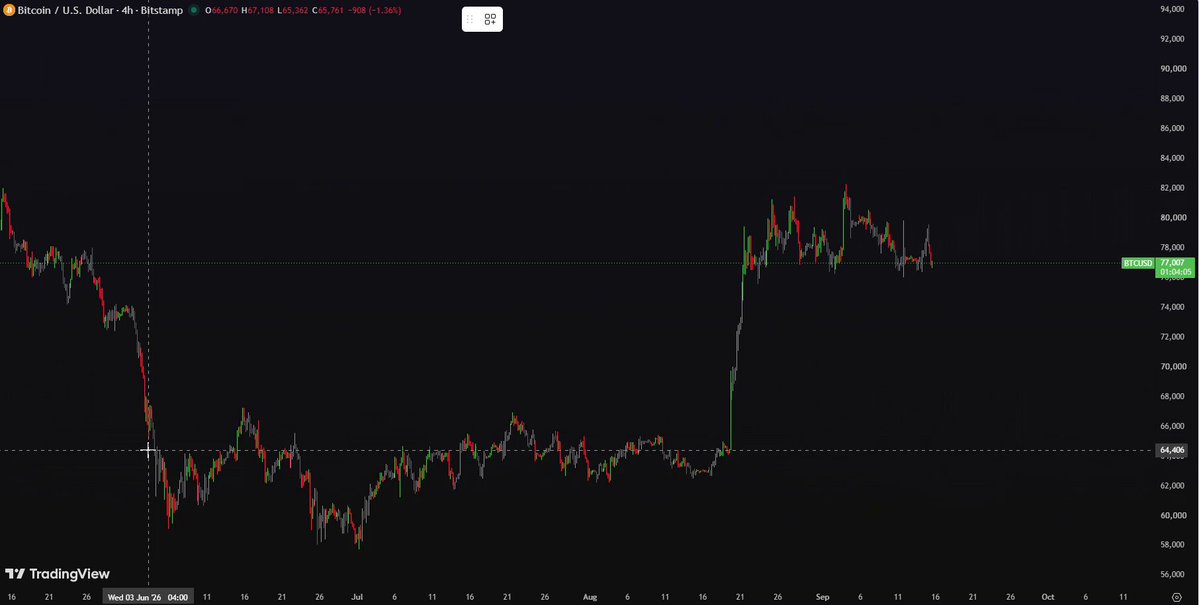1199x605 pixels.
Task: Click the Aug marker on time axis
Action: coord(590,597)
